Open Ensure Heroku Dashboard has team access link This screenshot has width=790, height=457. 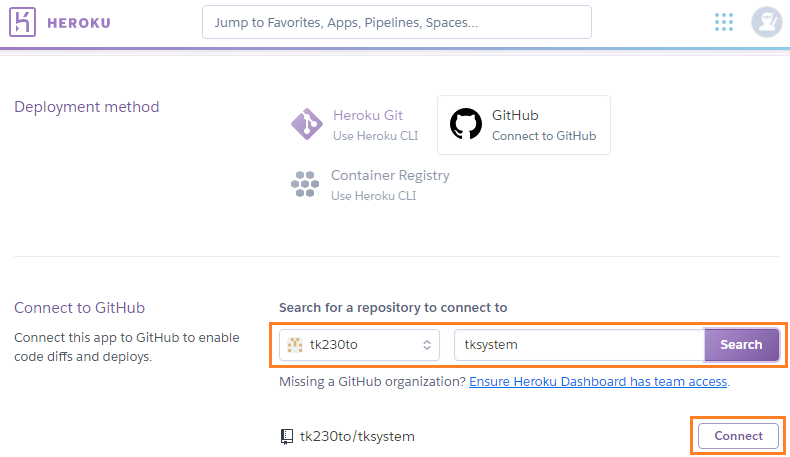pyautogui.click(x=598, y=381)
